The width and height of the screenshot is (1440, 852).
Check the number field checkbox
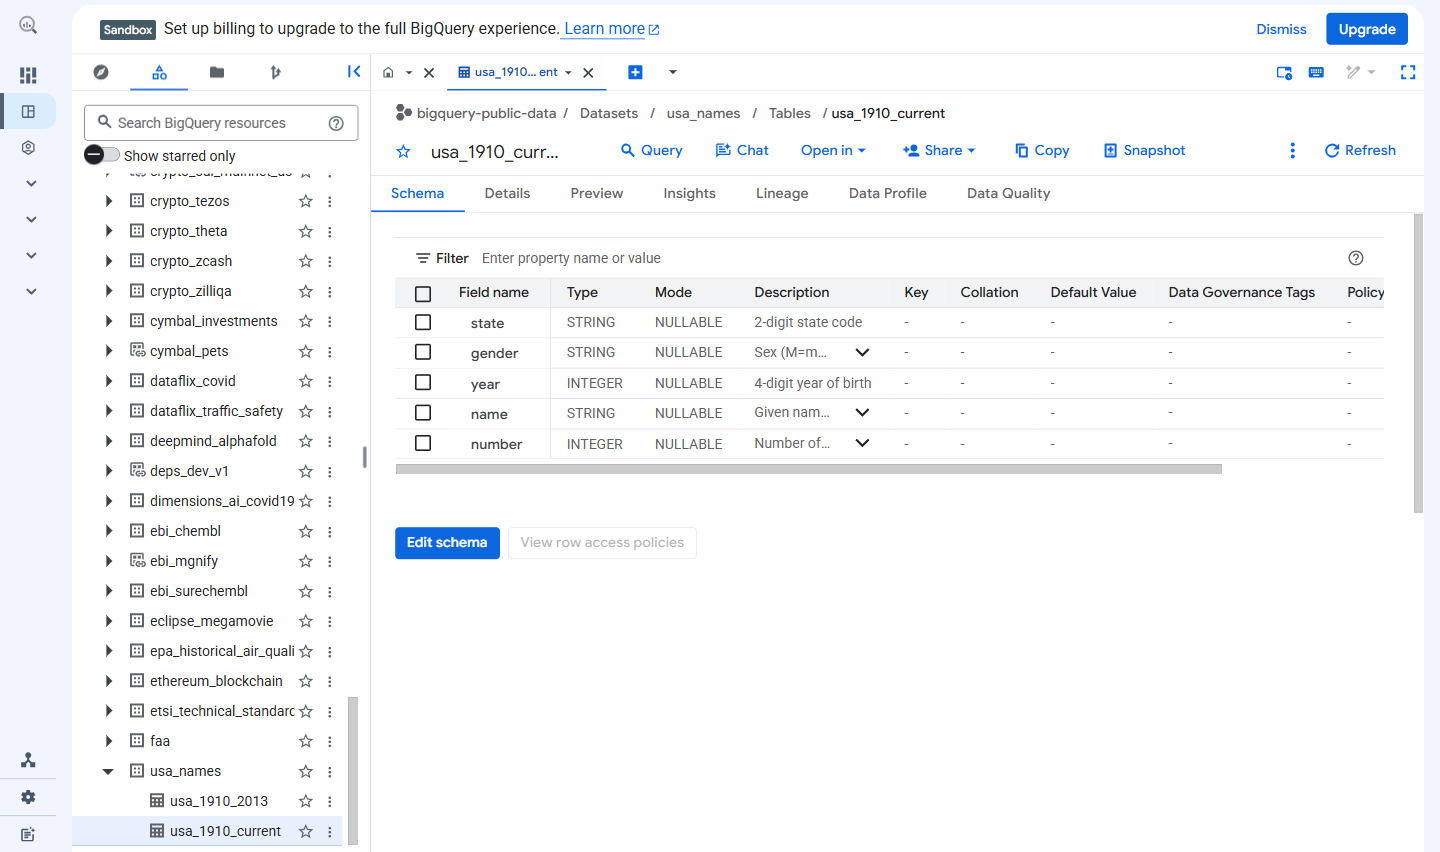(x=423, y=442)
